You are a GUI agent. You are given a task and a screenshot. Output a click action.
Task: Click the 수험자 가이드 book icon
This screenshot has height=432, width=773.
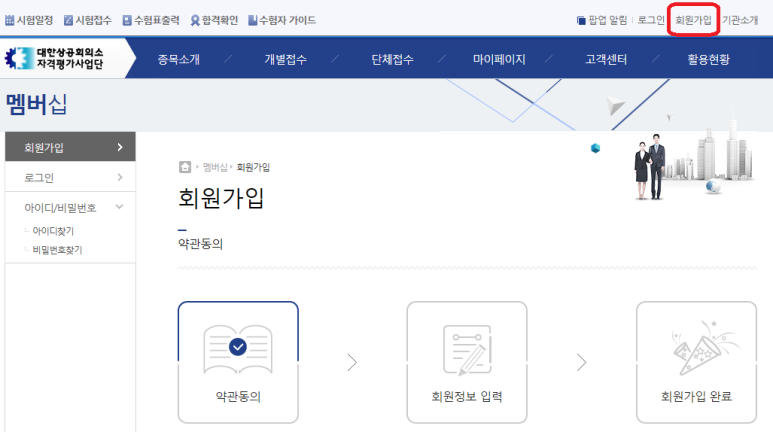(253, 20)
